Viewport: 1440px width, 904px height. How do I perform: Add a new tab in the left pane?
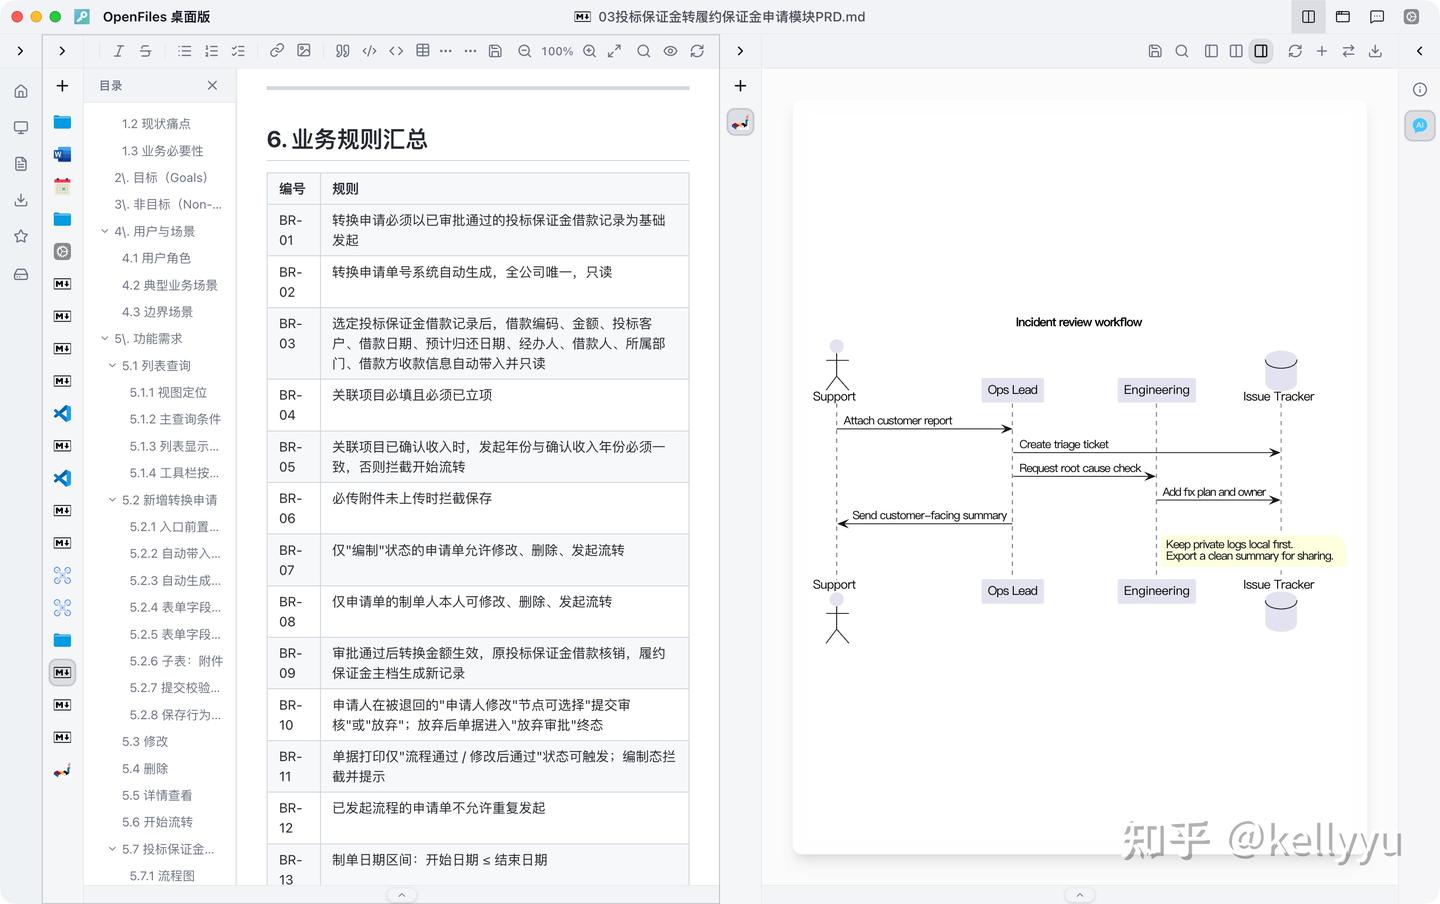pos(62,86)
